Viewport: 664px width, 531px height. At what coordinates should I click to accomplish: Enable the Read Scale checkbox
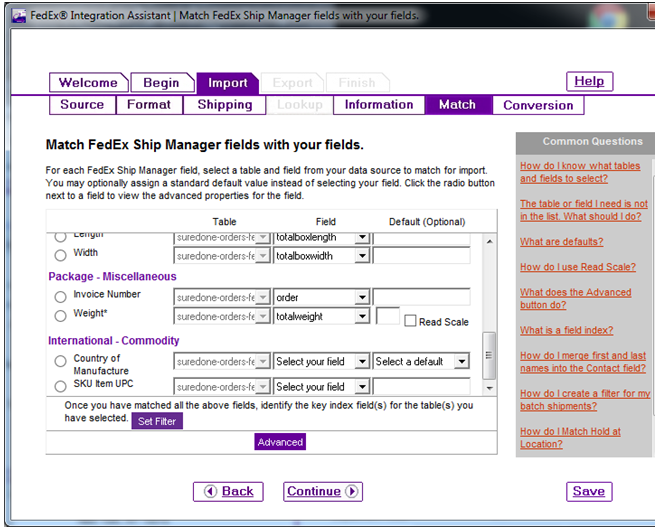tap(410, 321)
